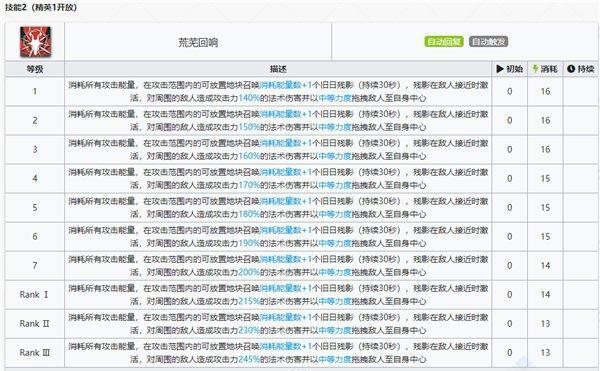Screen dimensions: 600x371
Task: Click level 7 row label
Action: (35, 265)
